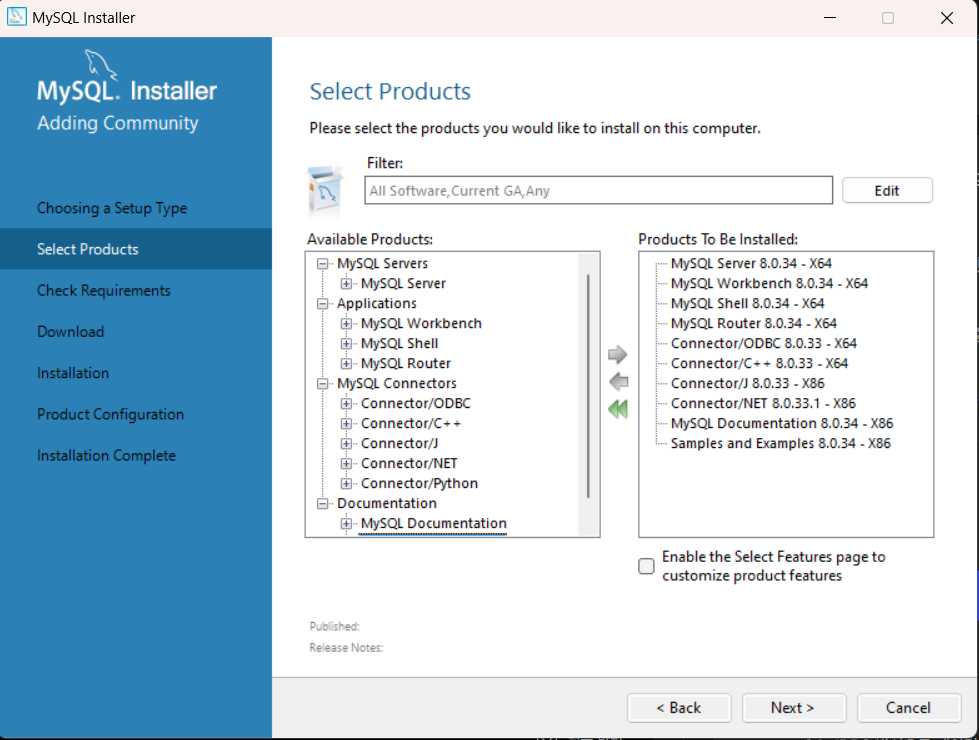This screenshot has width=979, height=740.
Task: Select MySQL Workbench 8.0.34 - X64 entry
Action: click(x=769, y=284)
